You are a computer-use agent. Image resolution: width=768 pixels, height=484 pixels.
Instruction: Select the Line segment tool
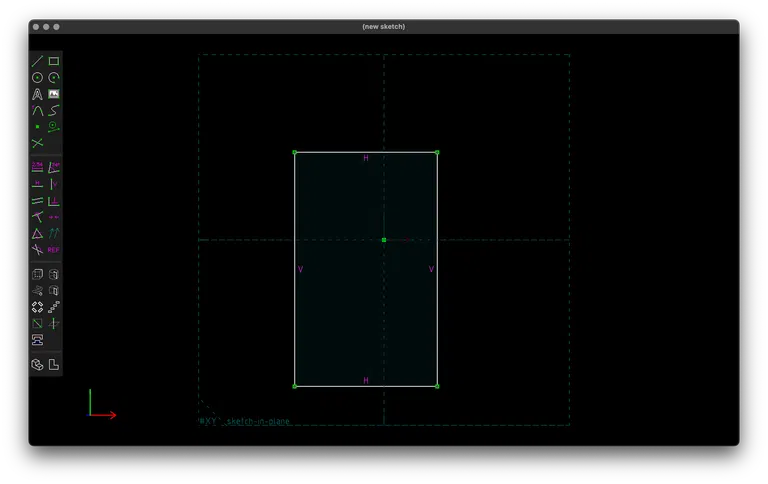click(37, 61)
